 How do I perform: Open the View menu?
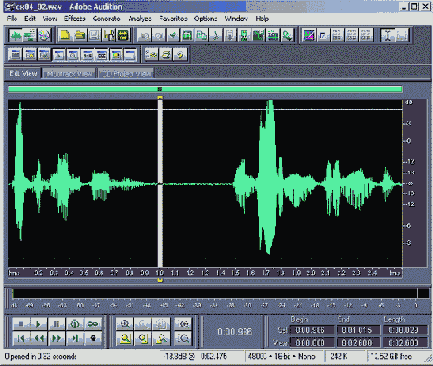[50, 19]
